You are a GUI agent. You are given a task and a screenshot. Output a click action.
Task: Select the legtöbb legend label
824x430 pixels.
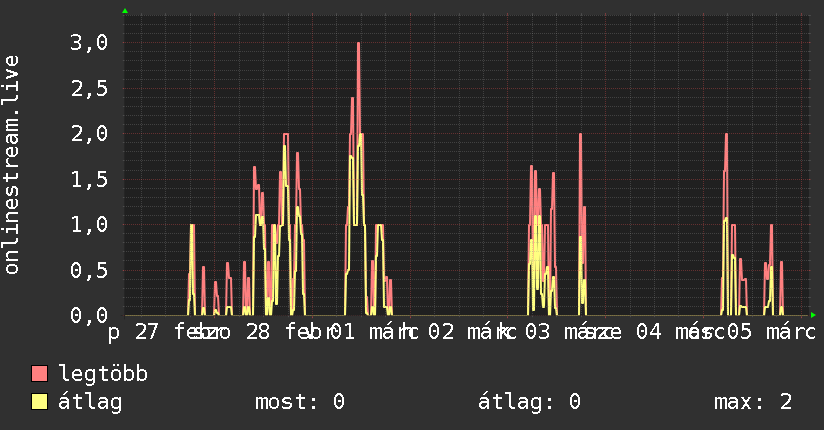click(x=103, y=374)
